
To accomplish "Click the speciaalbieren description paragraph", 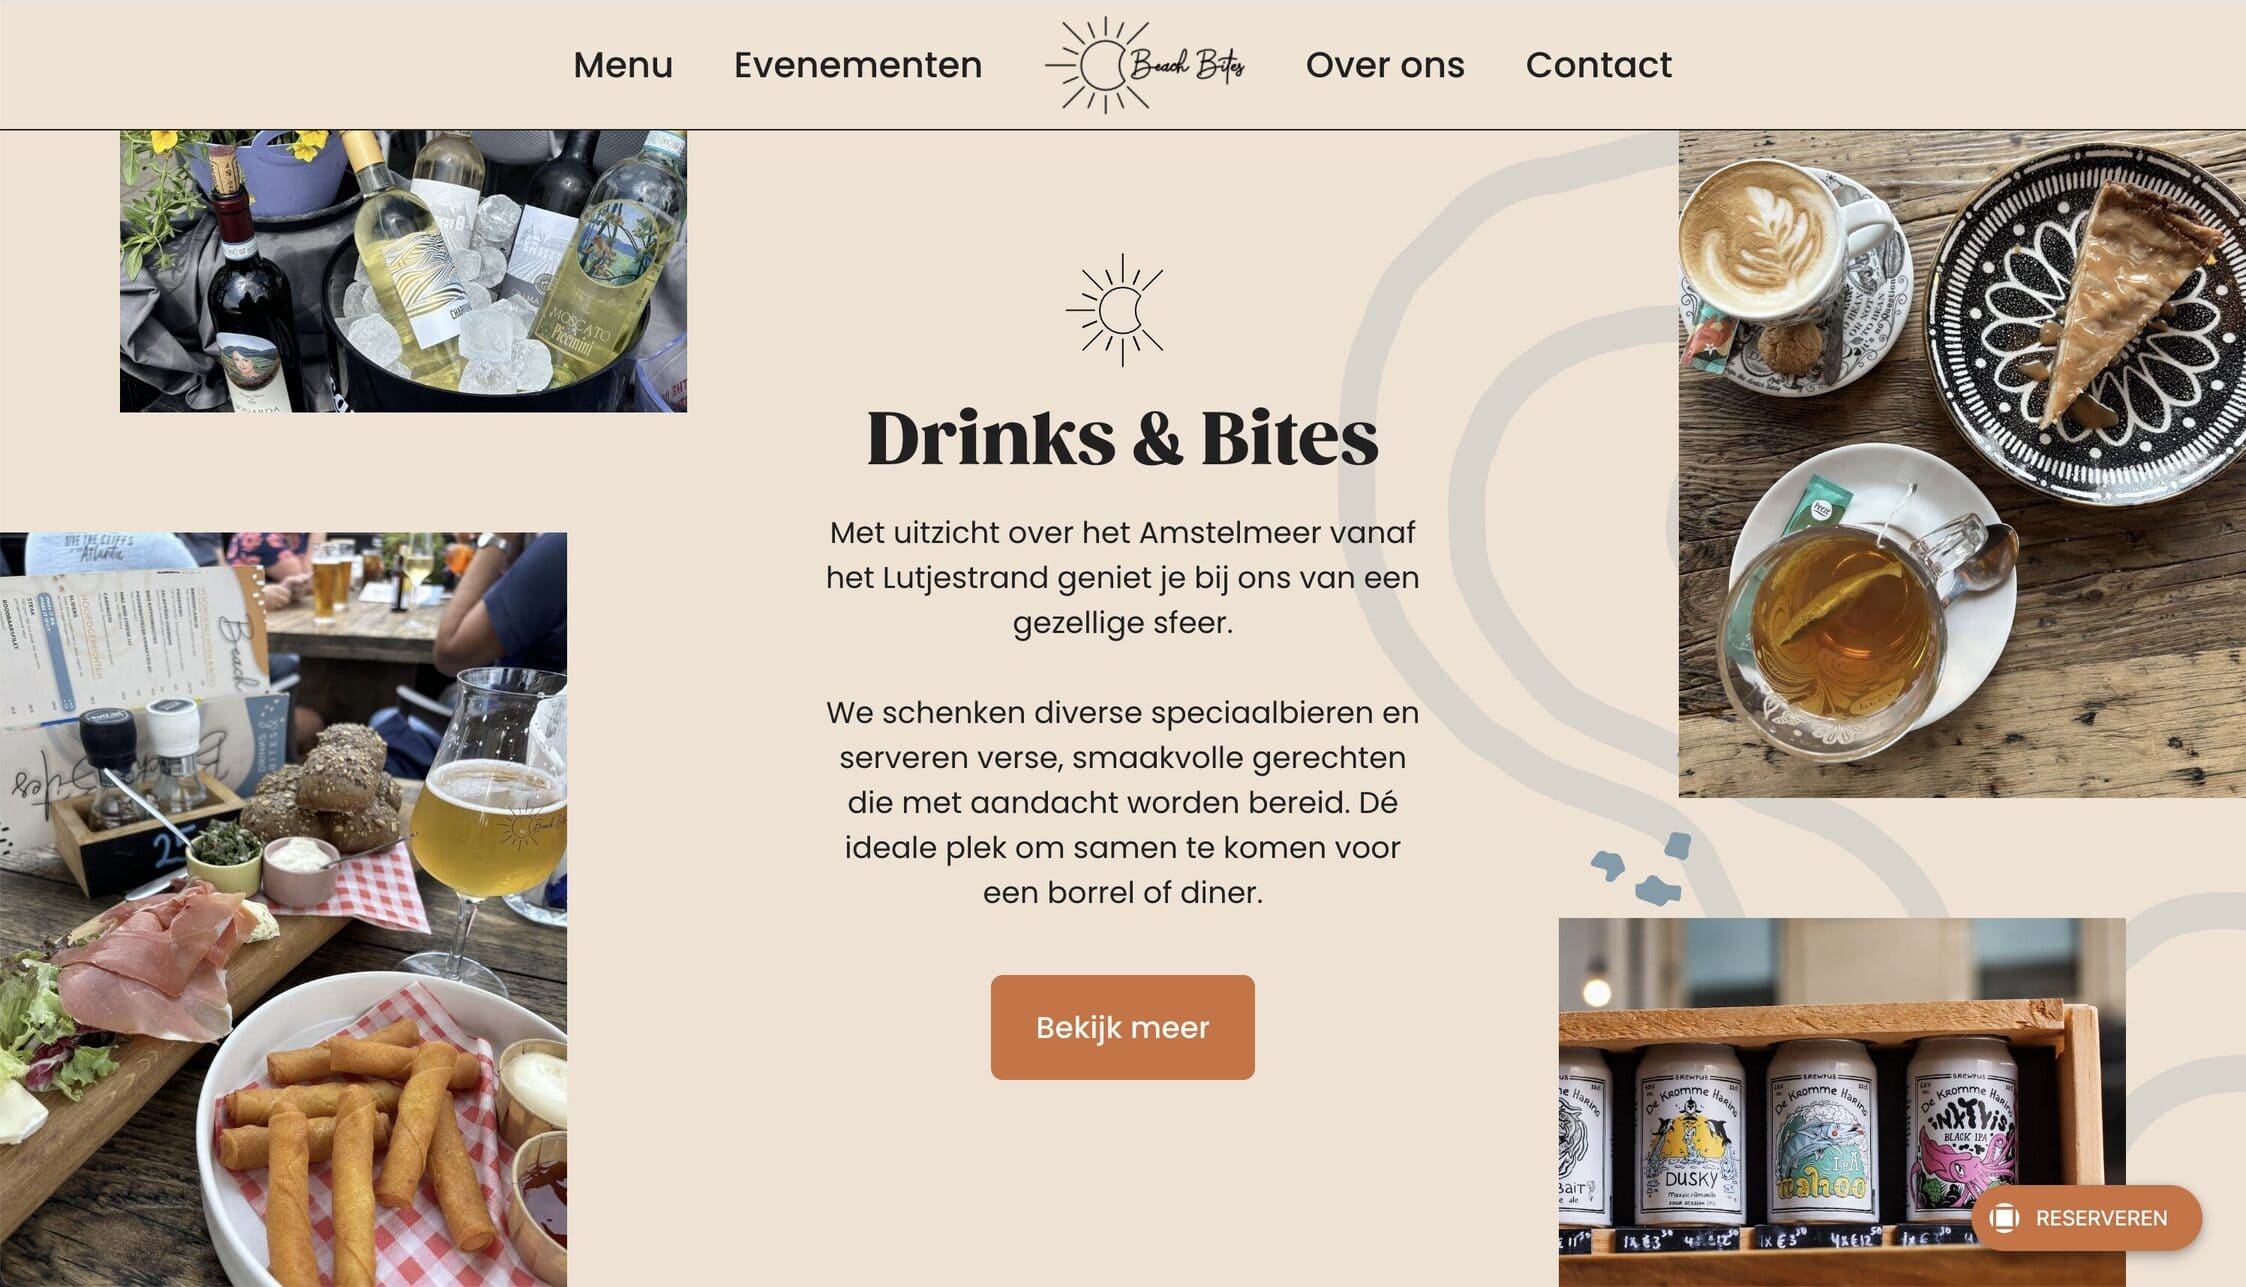I will click(x=1122, y=802).
